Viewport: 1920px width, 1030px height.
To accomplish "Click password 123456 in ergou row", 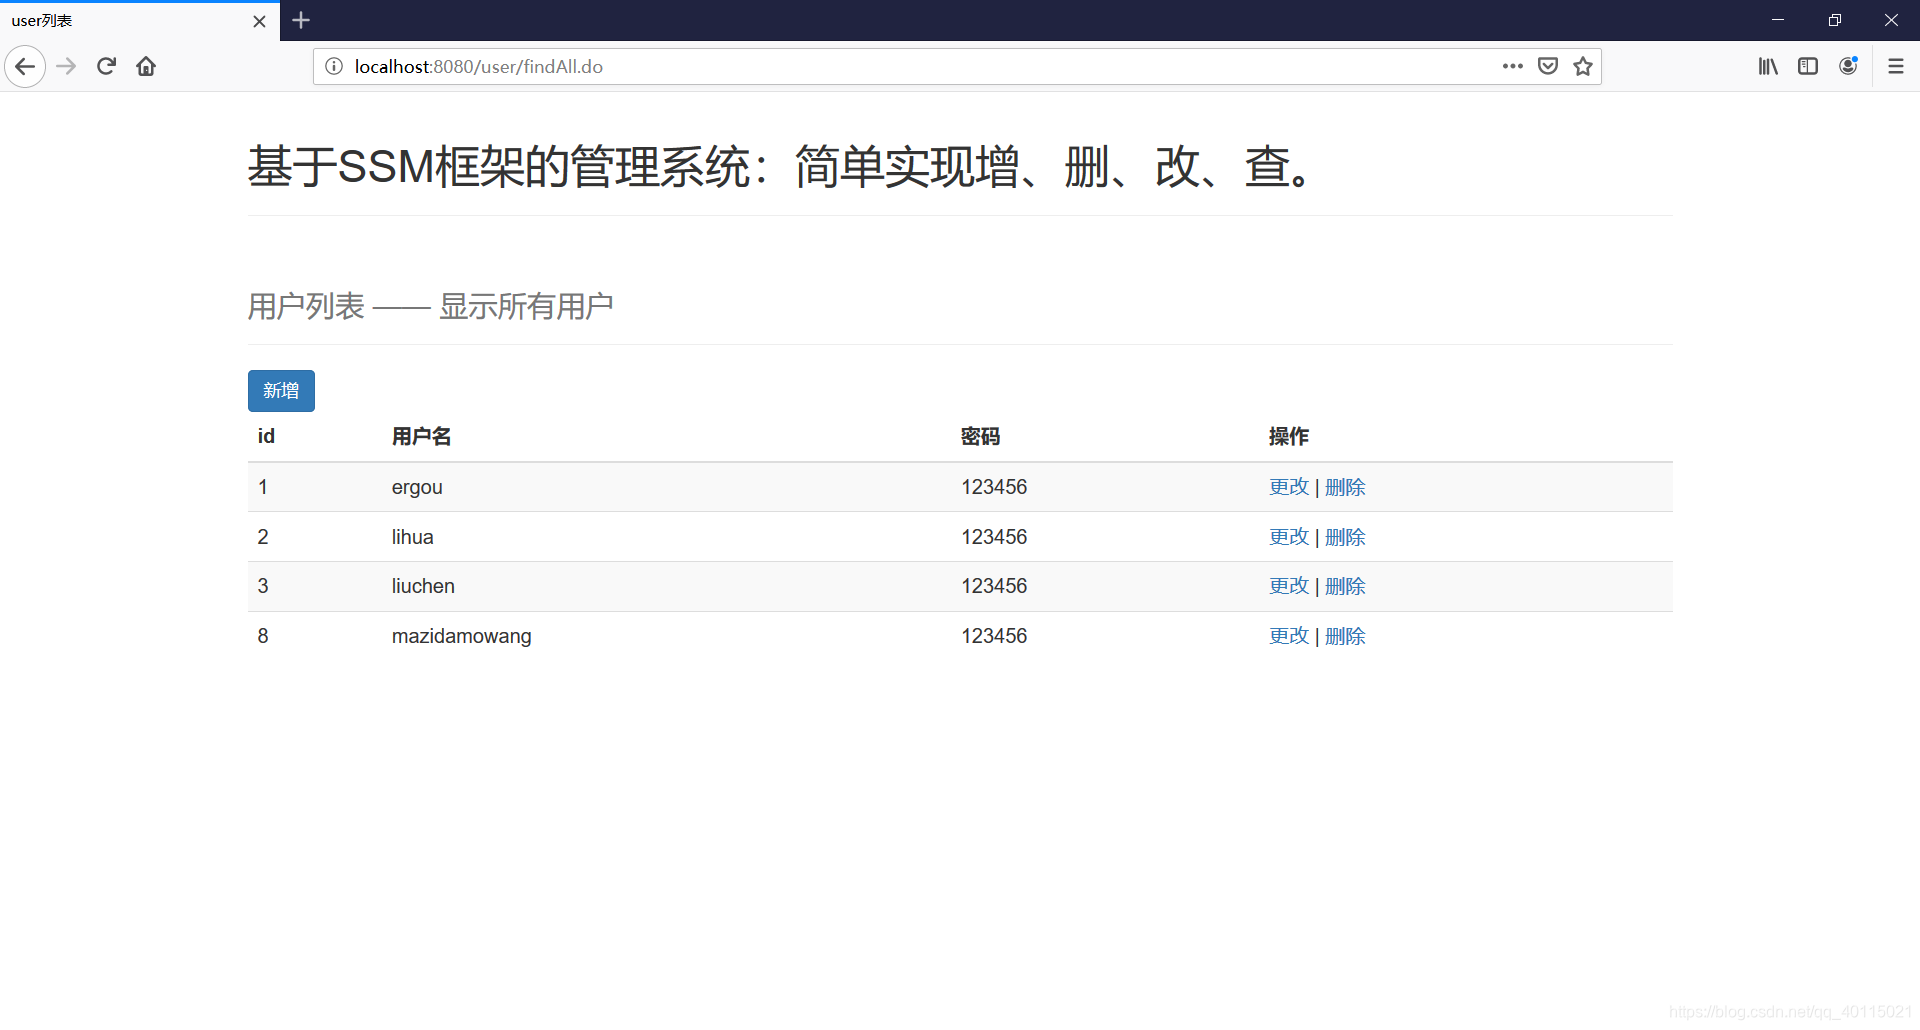I will coord(994,487).
